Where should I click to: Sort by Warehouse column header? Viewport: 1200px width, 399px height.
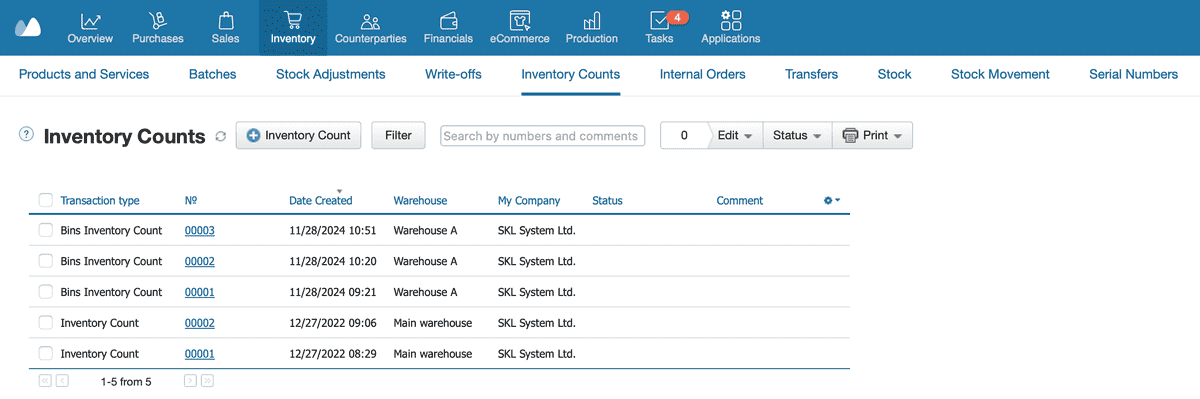pyautogui.click(x=420, y=200)
